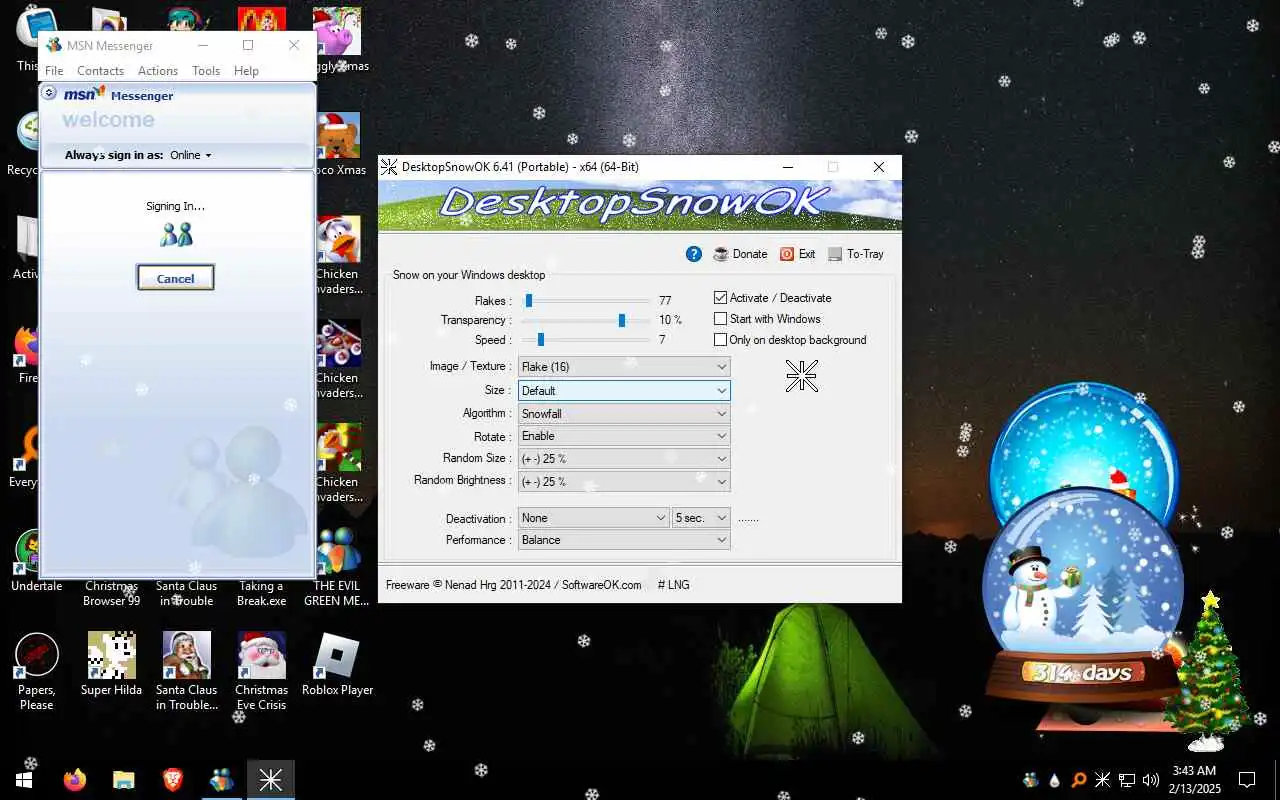
Task: Select the Roblox Player desktop icon
Action: tap(337, 664)
